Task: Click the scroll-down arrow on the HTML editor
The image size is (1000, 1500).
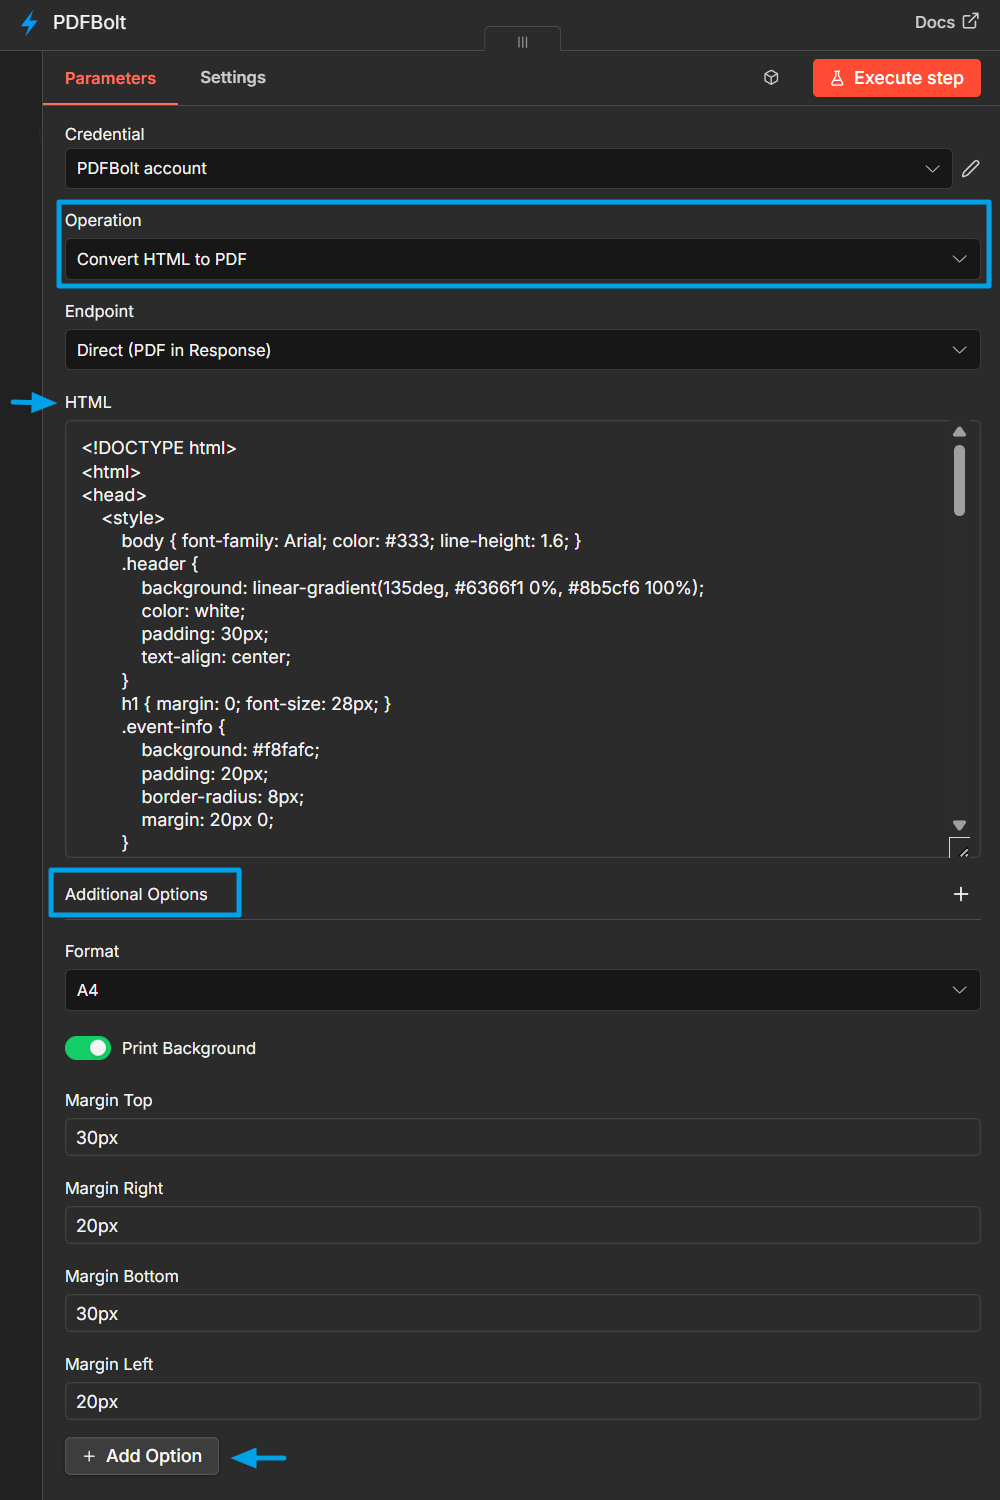Action: pos(959,826)
